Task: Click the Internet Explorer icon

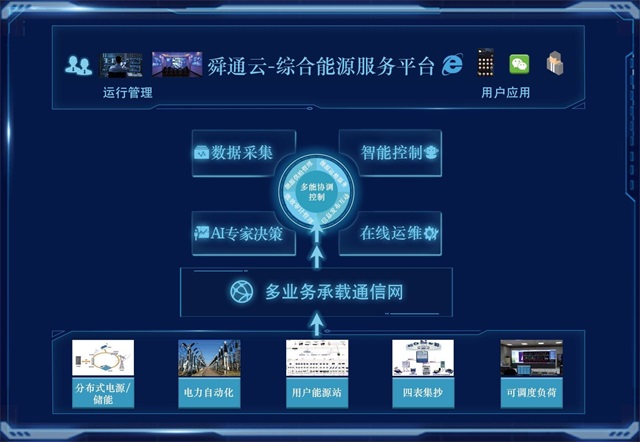Action: [452, 64]
